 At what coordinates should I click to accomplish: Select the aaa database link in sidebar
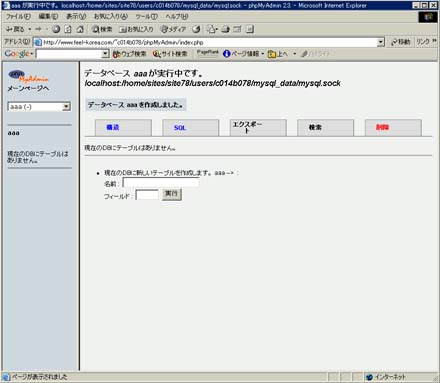[13, 133]
